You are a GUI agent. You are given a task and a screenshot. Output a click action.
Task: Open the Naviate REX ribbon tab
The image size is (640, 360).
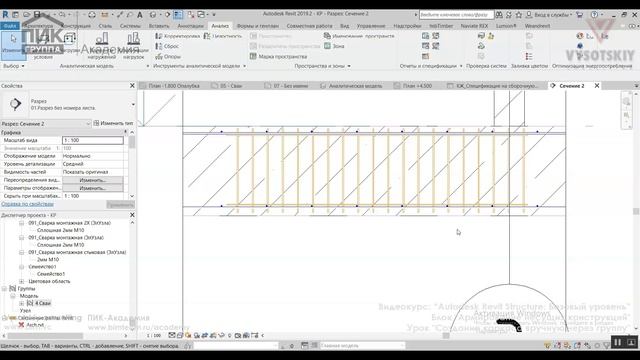pyautogui.click(x=474, y=26)
